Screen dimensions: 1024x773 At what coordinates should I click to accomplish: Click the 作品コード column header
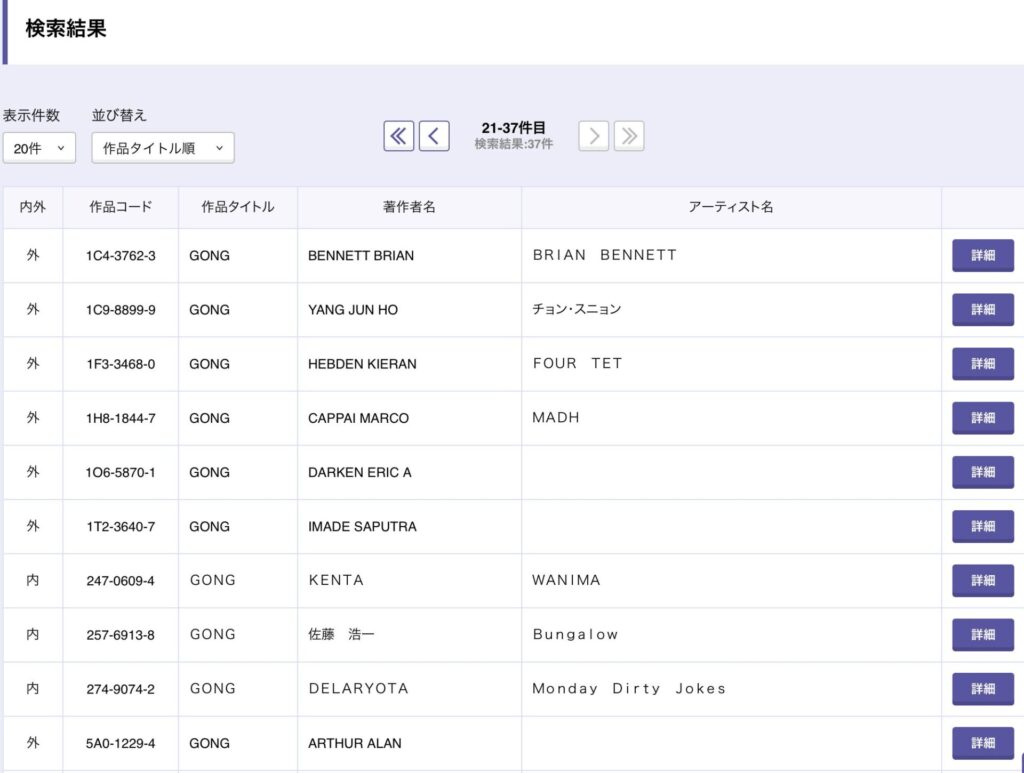(120, 207)
